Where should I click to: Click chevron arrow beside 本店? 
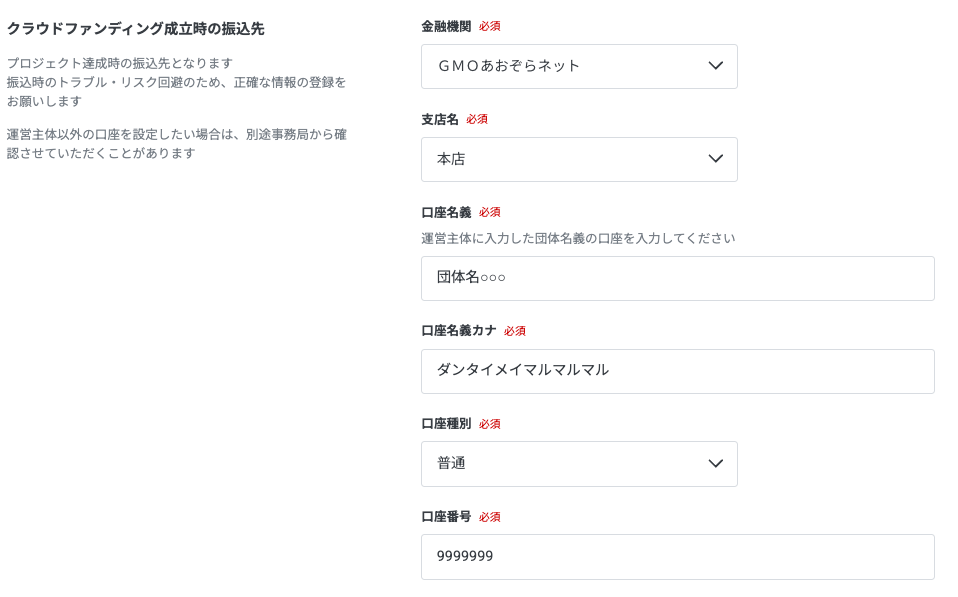point(715,159)
